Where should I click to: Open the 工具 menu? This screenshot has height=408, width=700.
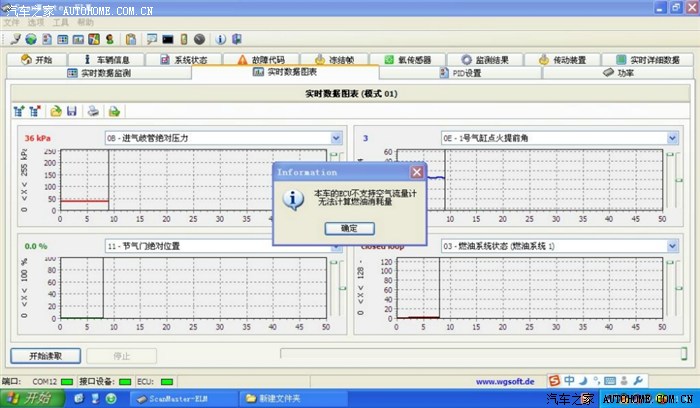[61, 21]
